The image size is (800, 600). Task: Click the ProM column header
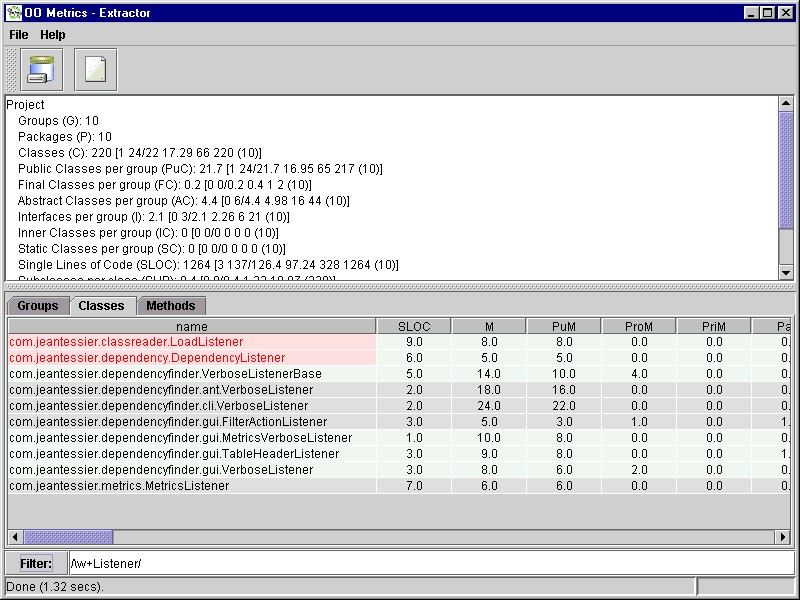639,327
